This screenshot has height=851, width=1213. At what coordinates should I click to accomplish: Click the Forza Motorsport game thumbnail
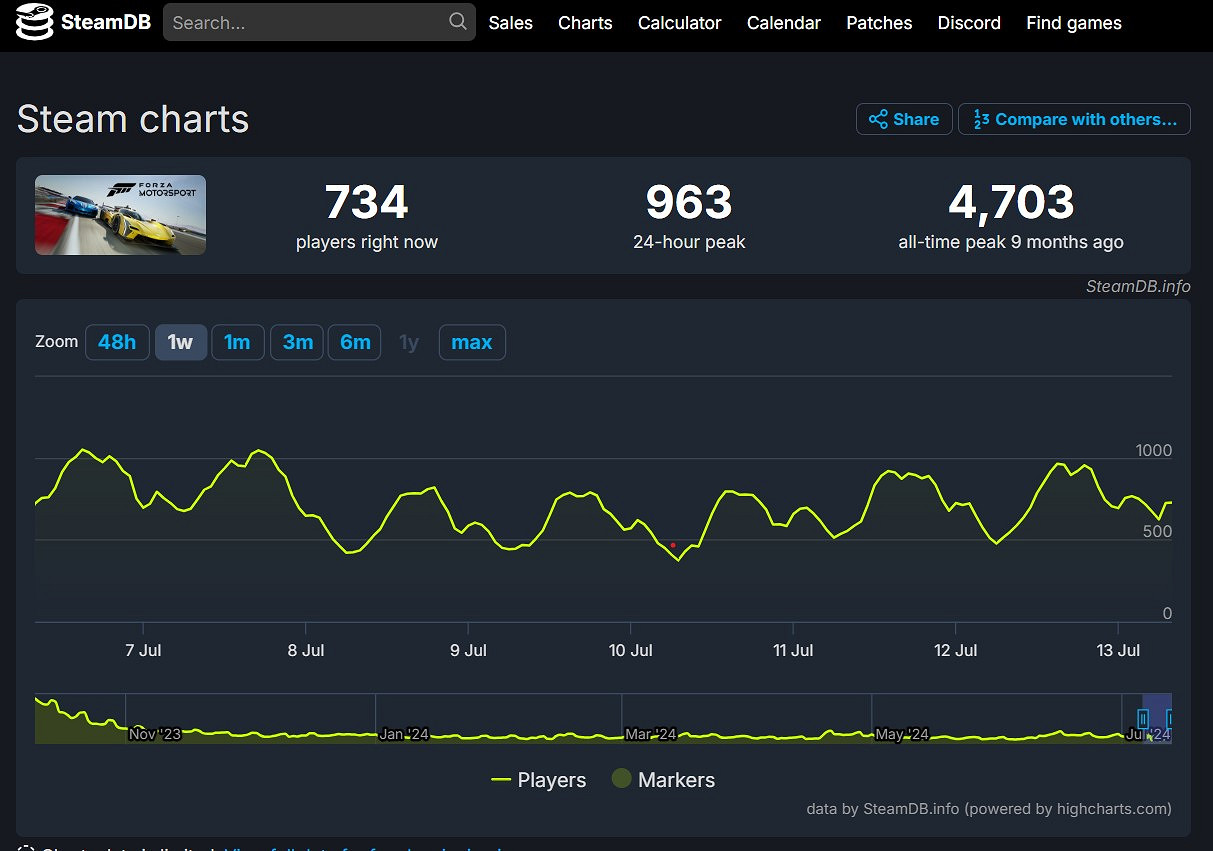120,215
